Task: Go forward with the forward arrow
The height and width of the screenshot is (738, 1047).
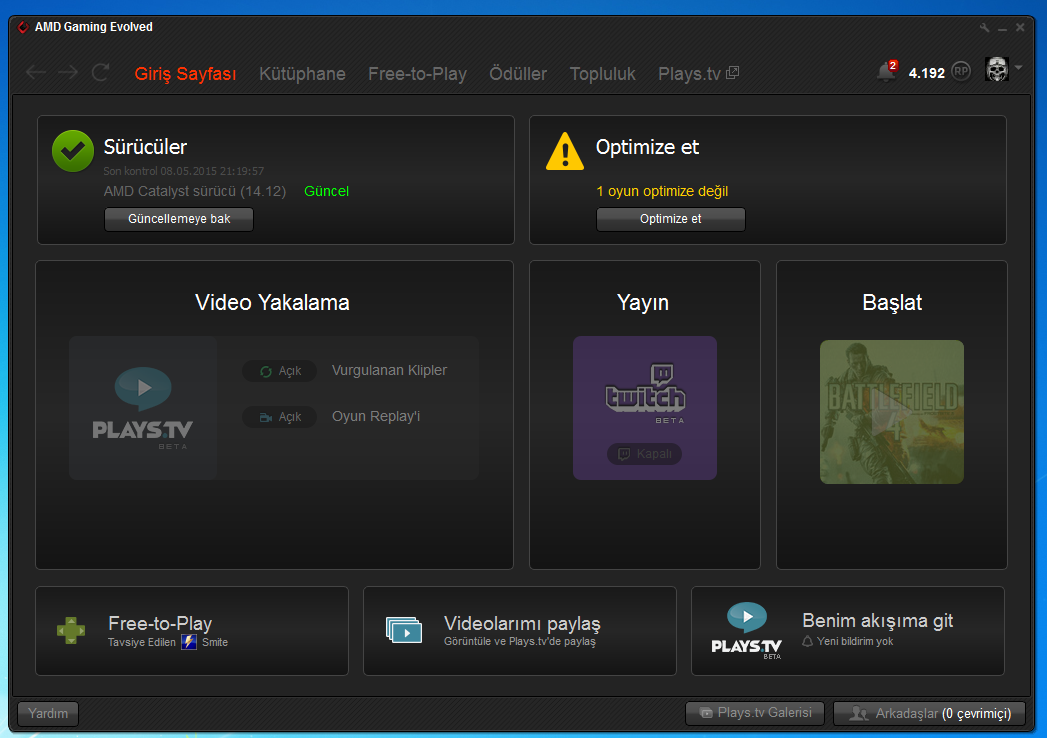Action: click(x=68, y=72)
